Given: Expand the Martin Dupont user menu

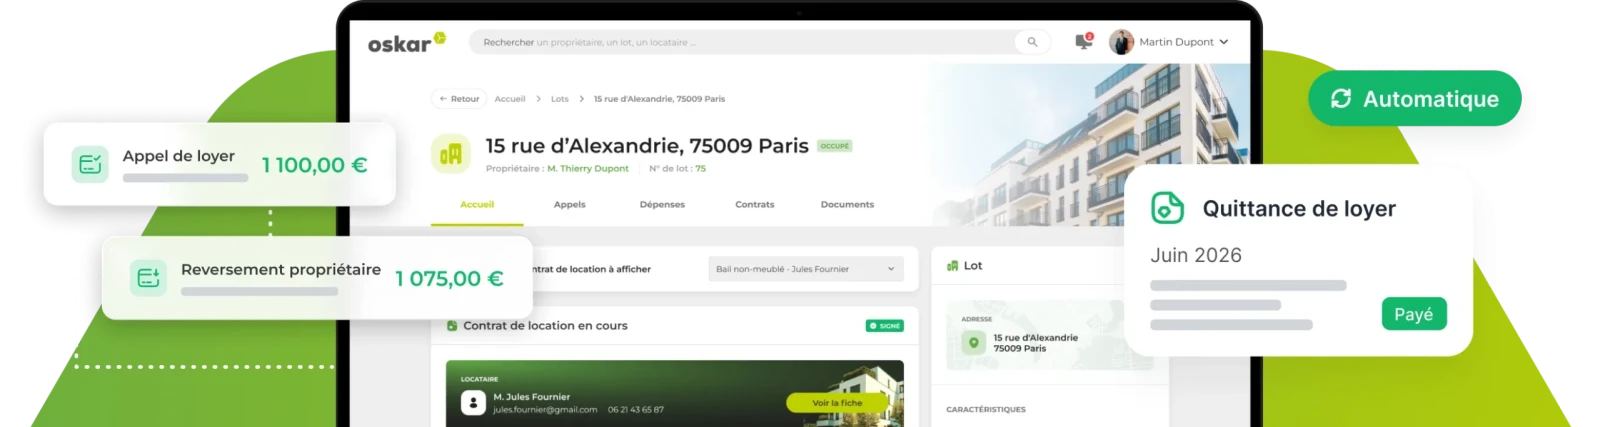Looking at the screenshot, I should point(1223,42).
